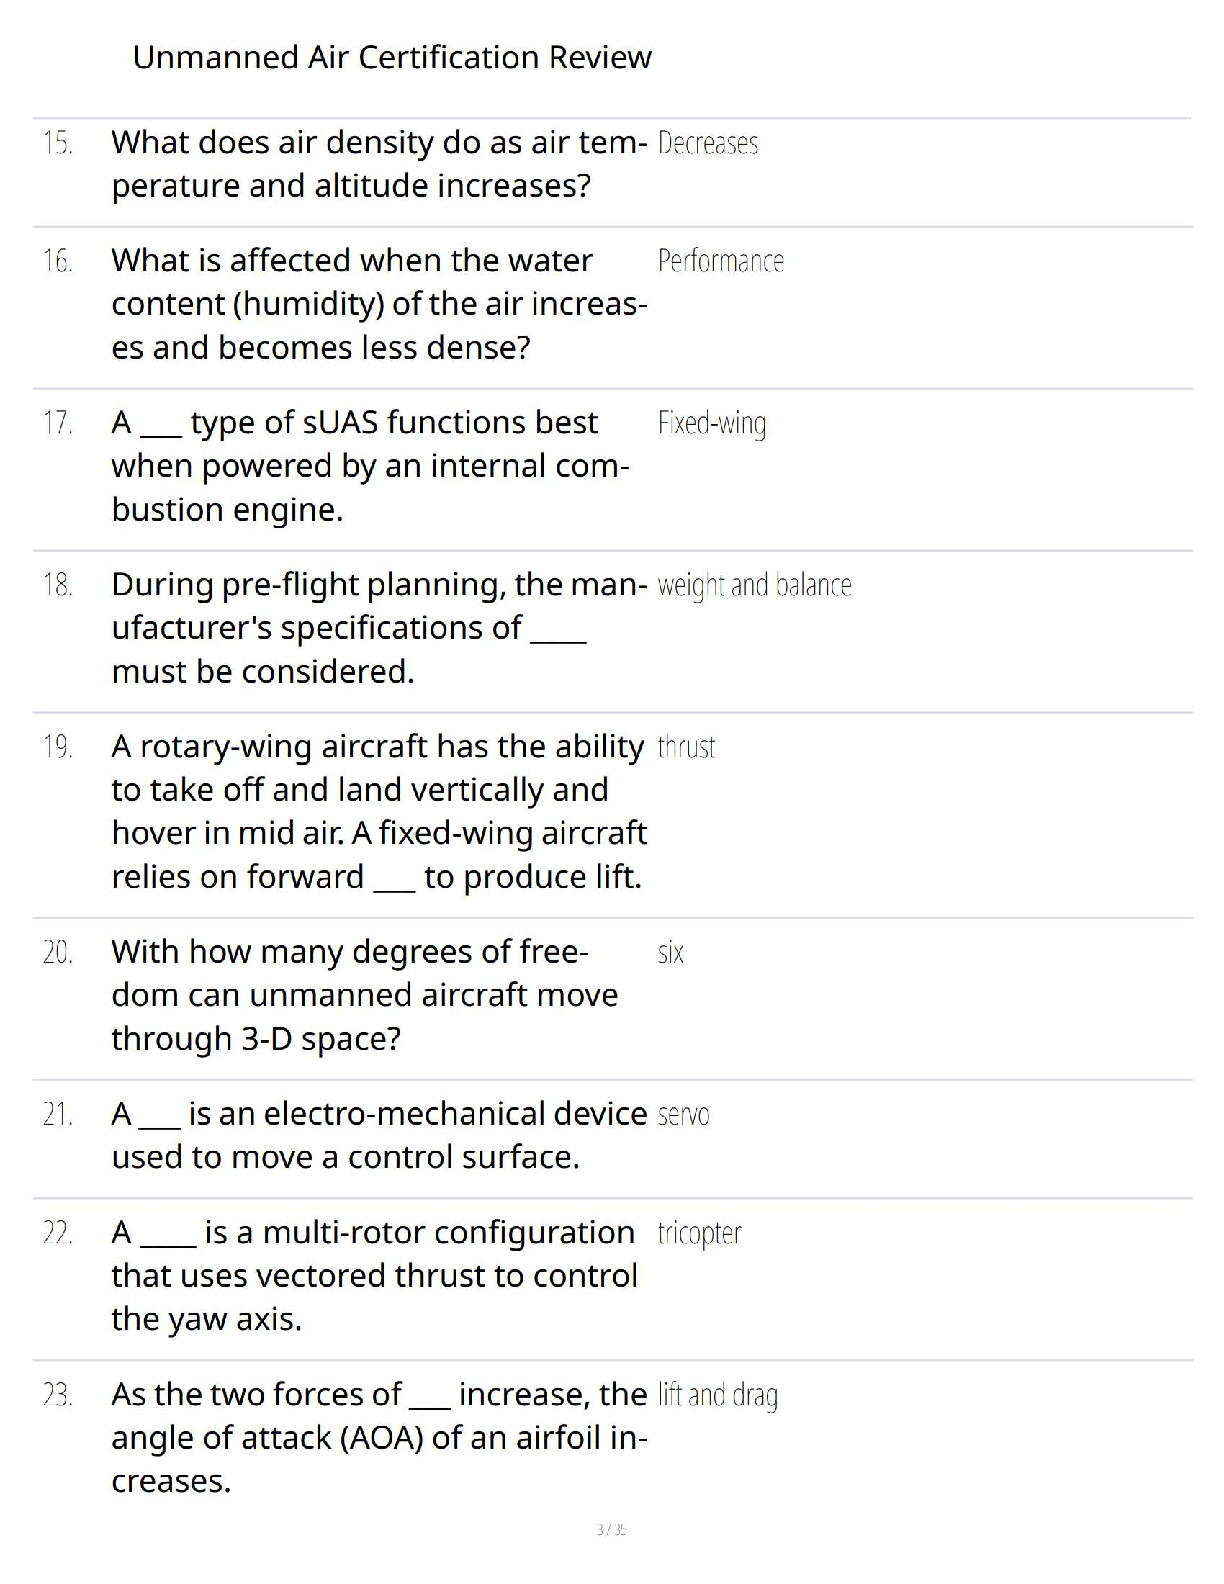
Task: Select the 'servo' answer
Action: click(684, 1115)
